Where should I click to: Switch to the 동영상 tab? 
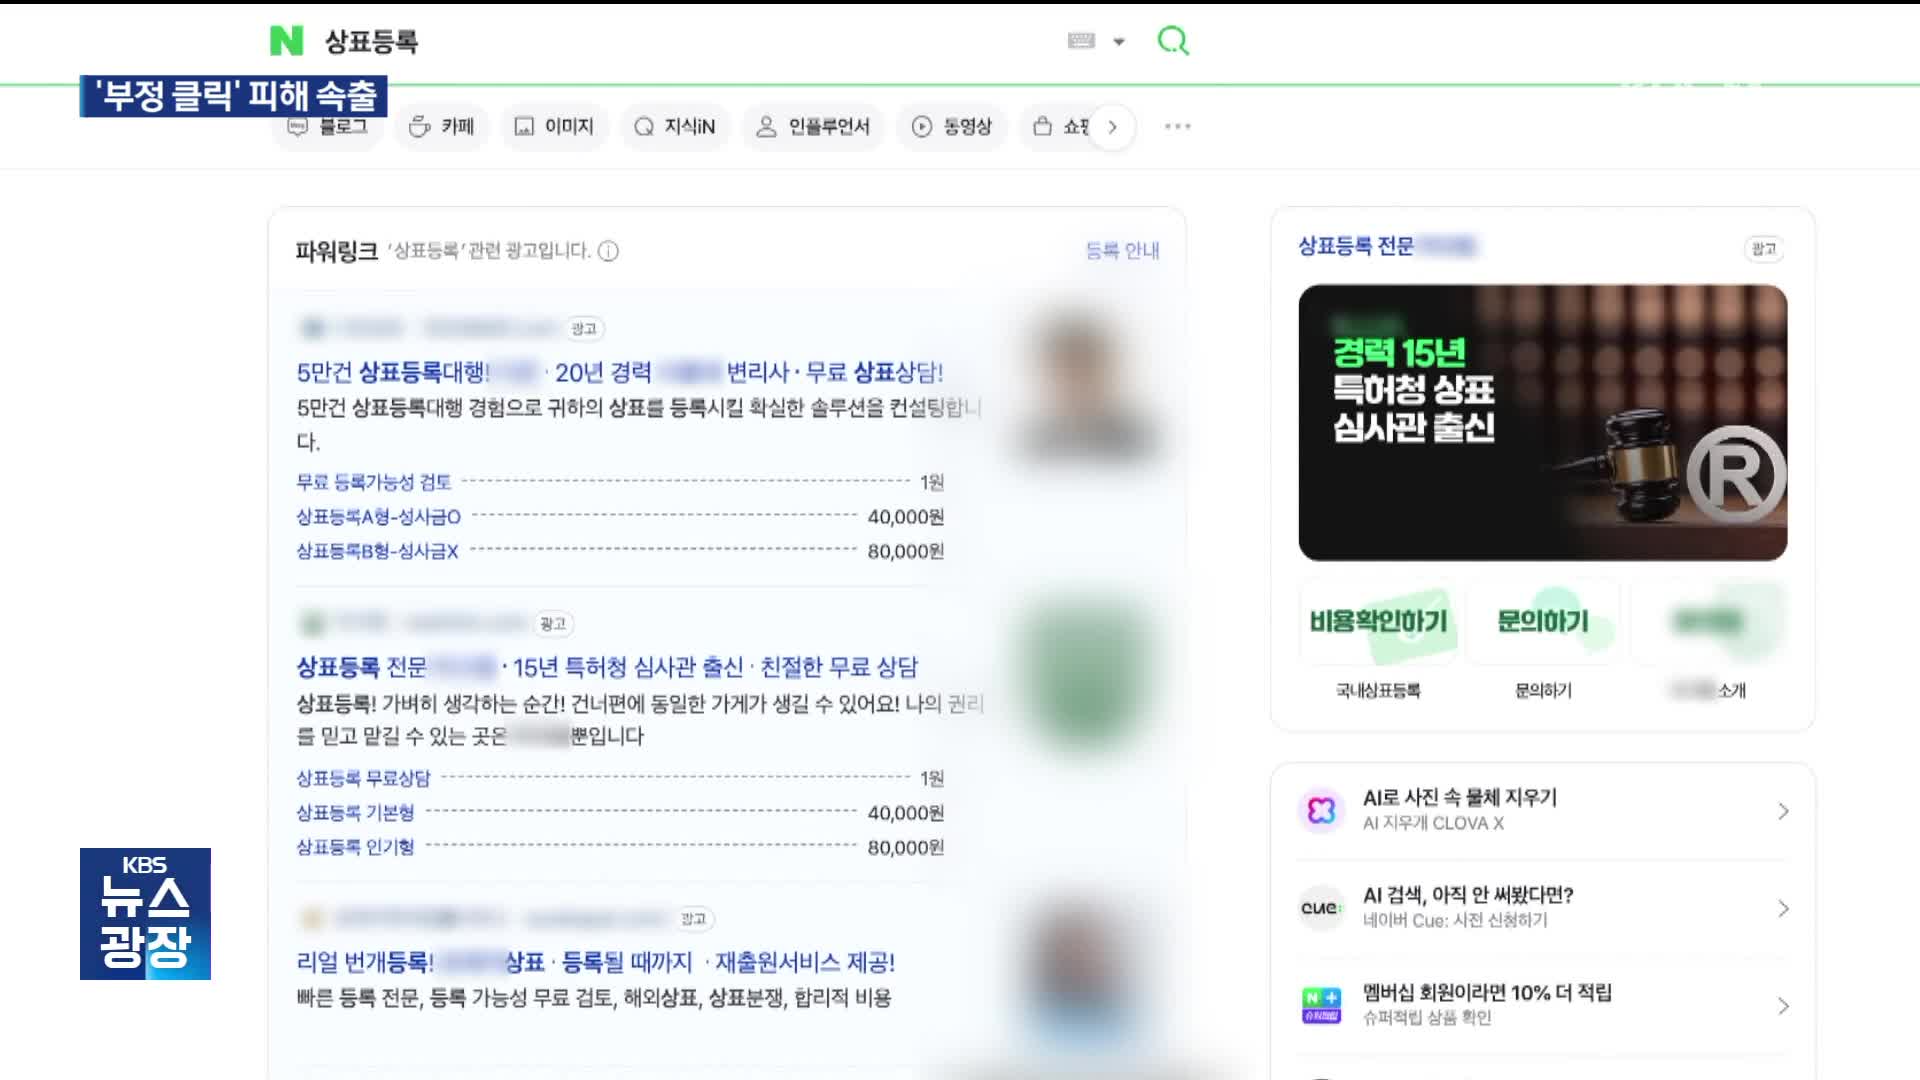(952, 126)
